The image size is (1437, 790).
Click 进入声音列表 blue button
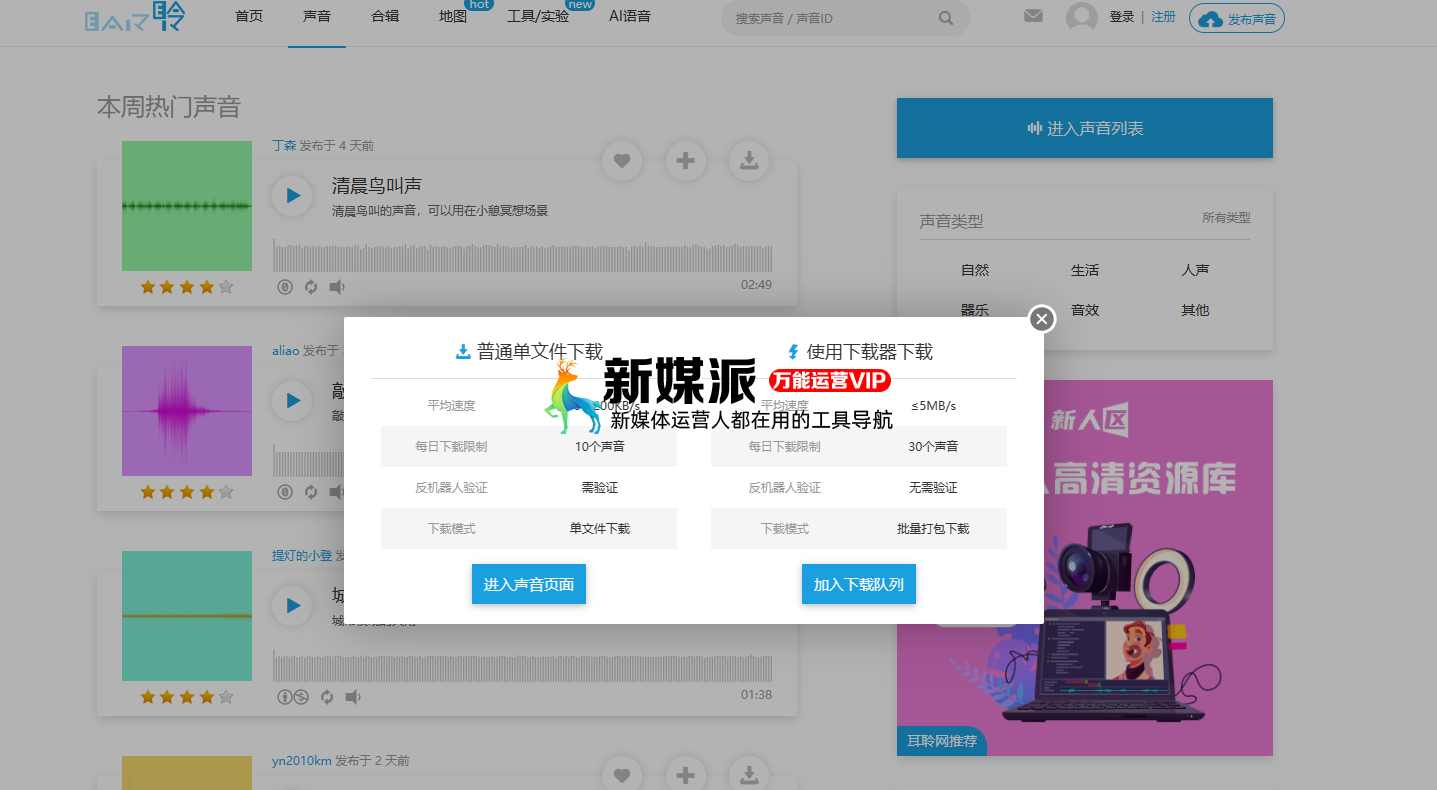(1085, 128)
